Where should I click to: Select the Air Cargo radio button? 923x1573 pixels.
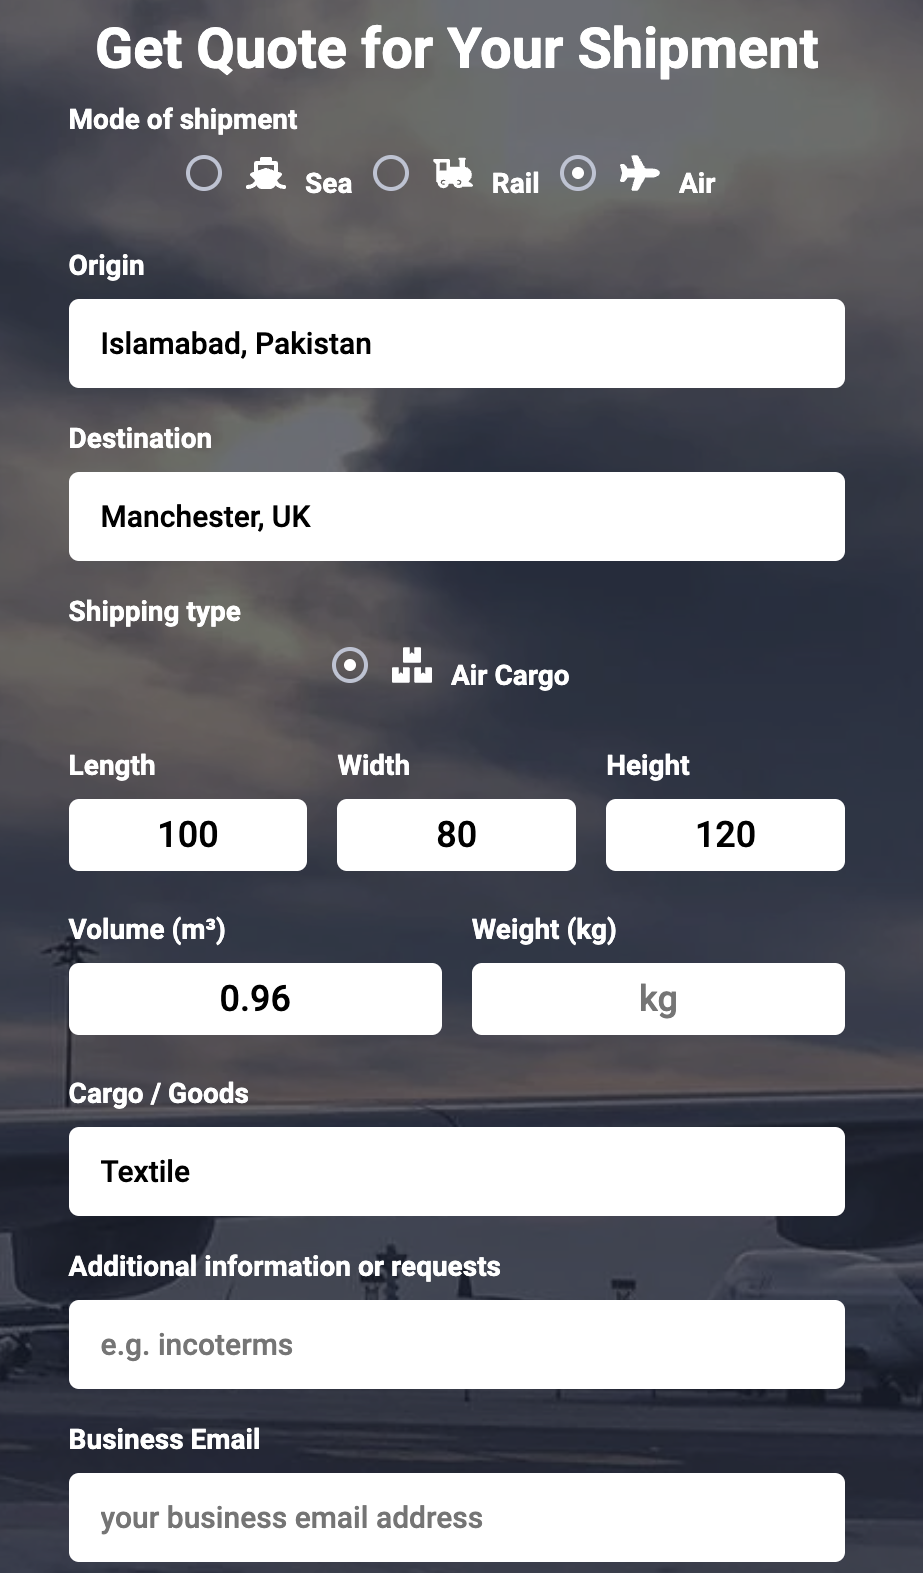(350, 666)
